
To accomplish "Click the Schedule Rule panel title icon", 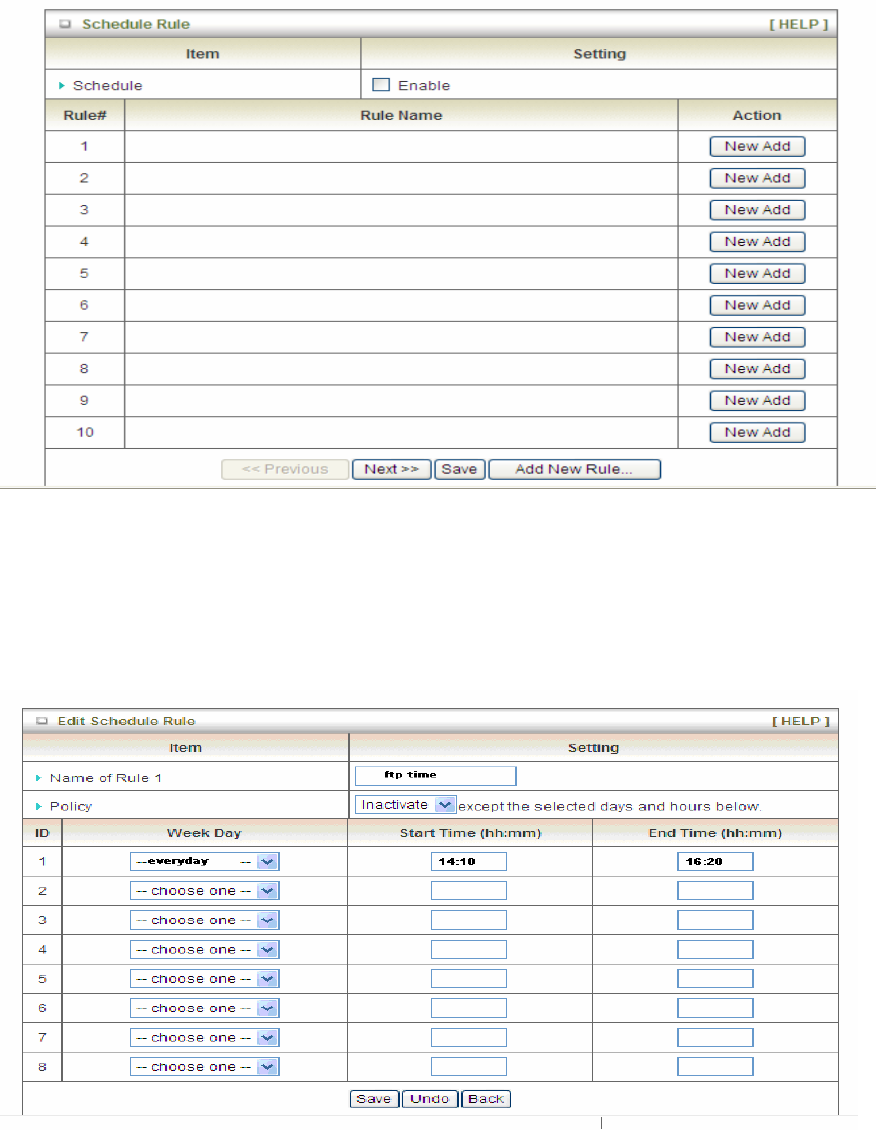I will tap(66, 24).
